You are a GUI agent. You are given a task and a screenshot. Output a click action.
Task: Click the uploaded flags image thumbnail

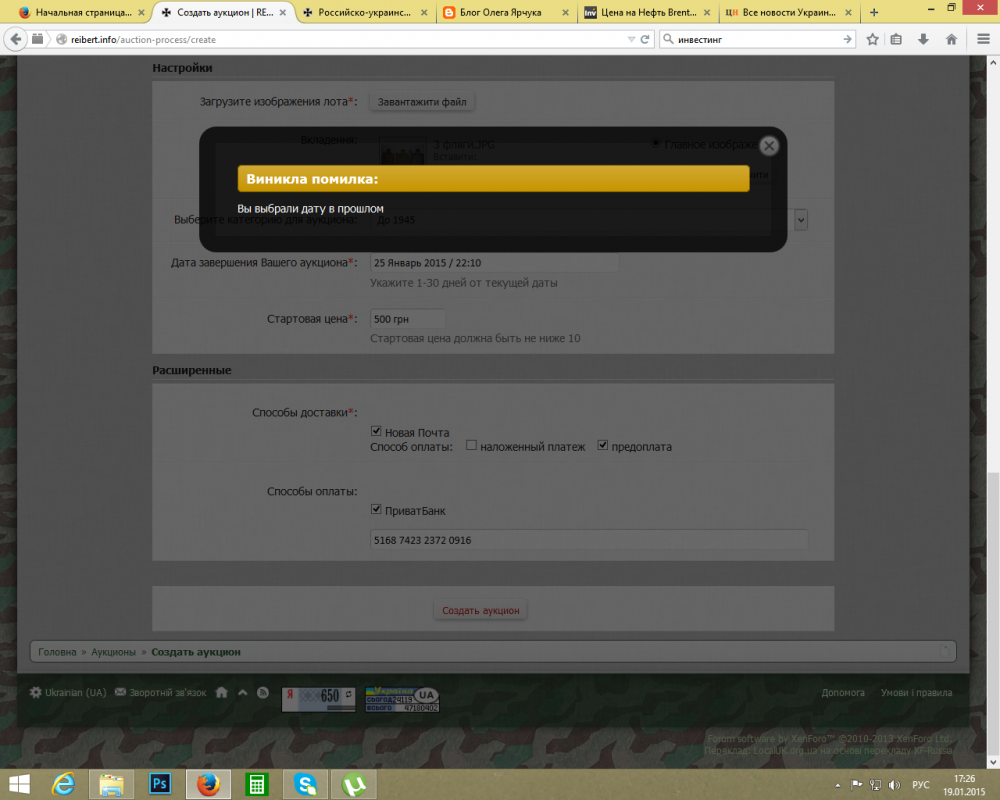tap(402, 151)
